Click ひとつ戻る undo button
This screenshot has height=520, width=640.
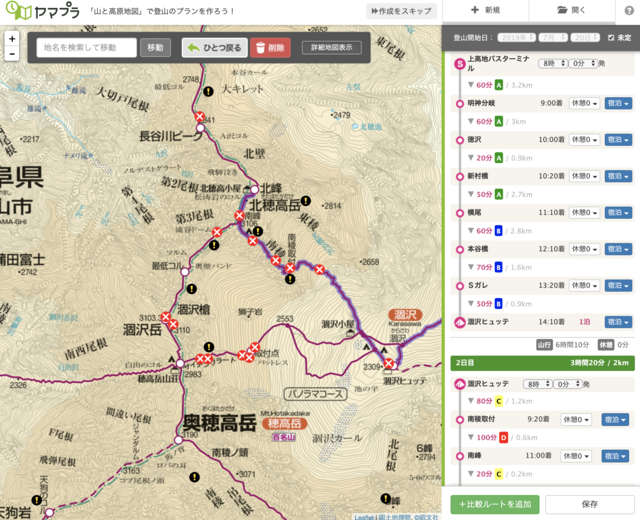[215, 48]
